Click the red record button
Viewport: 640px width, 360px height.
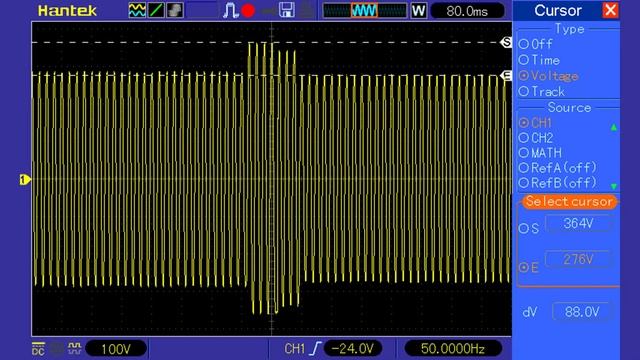tap(248, 10)
